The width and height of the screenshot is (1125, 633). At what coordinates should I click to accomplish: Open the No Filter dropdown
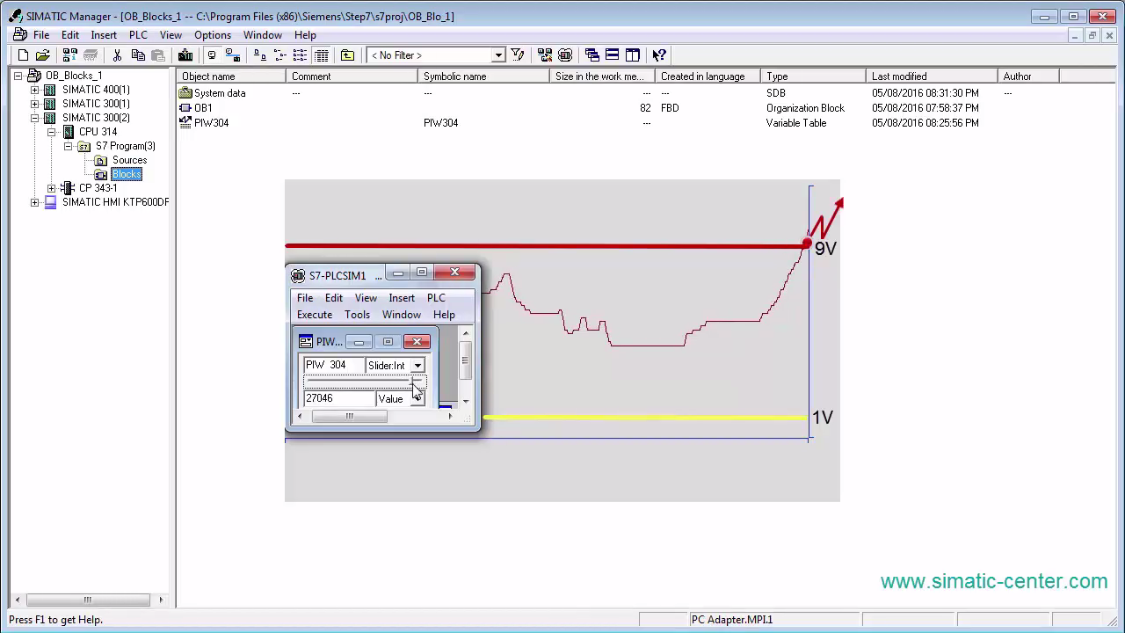(x=498, y=55)
